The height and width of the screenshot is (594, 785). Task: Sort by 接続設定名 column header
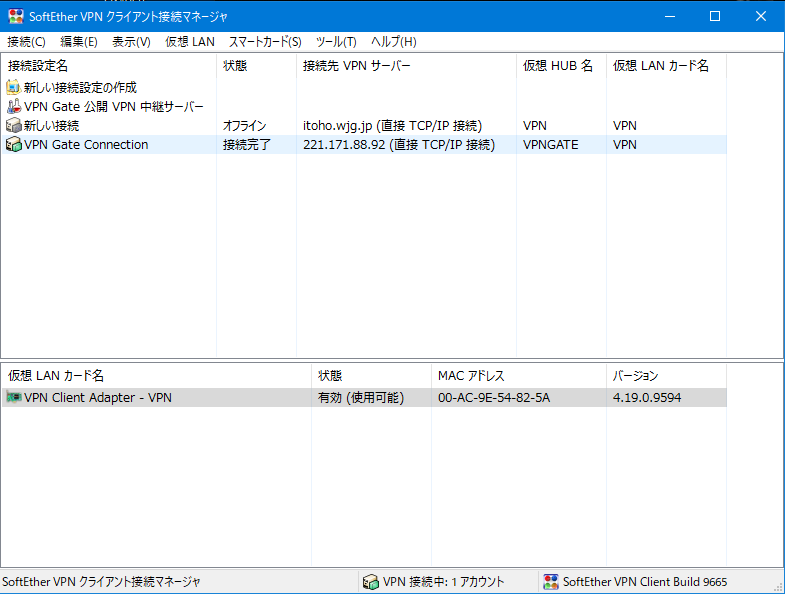[x=38, y=65]
